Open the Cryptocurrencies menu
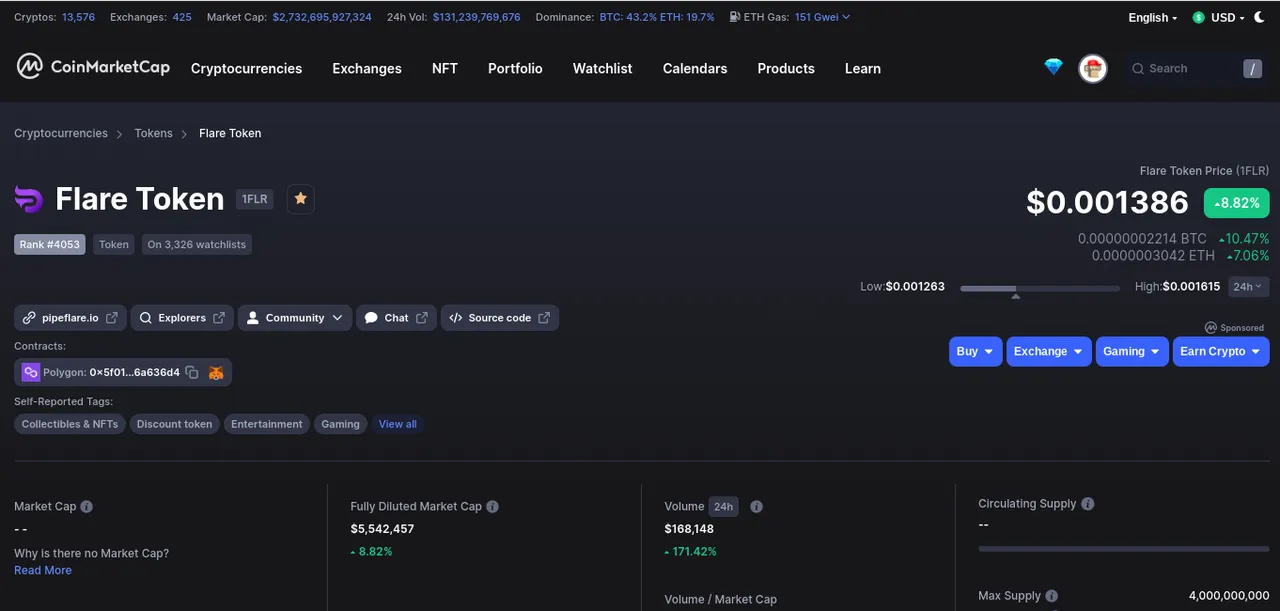 pyautogui.click(x=246, y=69)
